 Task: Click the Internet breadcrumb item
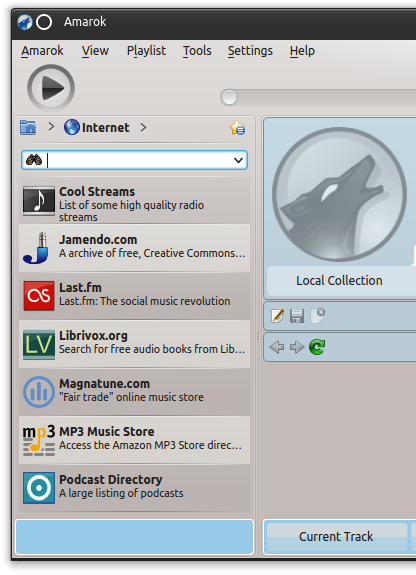tap(97, 127)
